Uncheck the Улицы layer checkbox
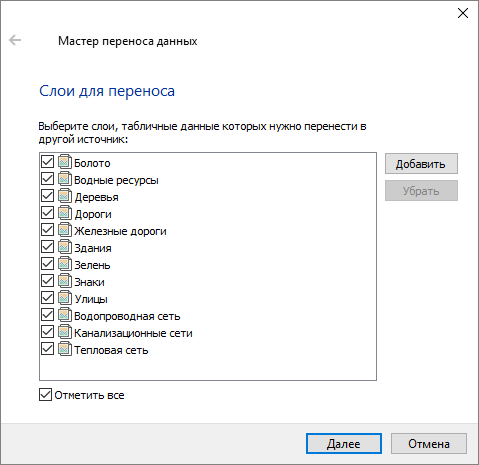The image size is (479, 465). (47, 298)
